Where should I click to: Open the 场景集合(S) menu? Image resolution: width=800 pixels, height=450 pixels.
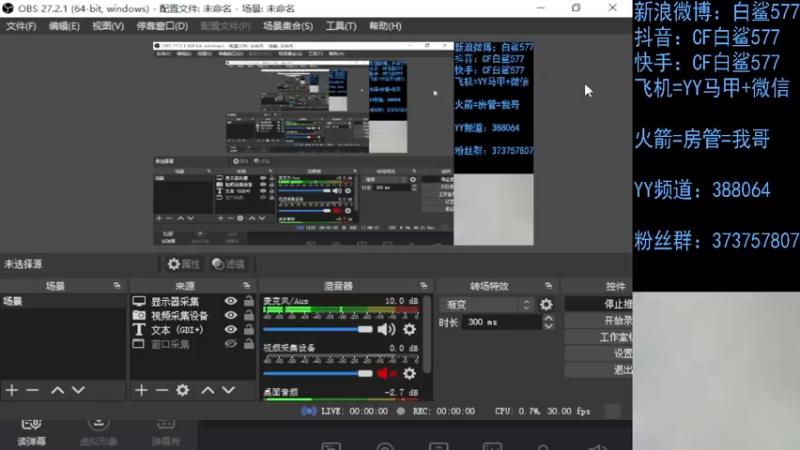(x=288, y=26)
